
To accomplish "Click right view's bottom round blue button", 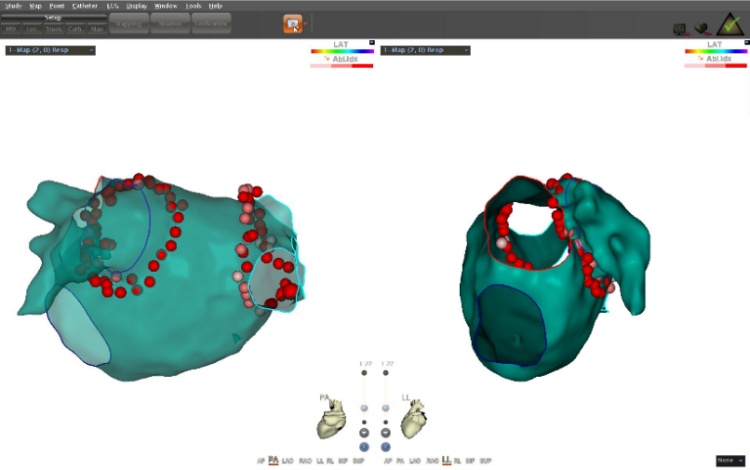I will coord(385,447).
